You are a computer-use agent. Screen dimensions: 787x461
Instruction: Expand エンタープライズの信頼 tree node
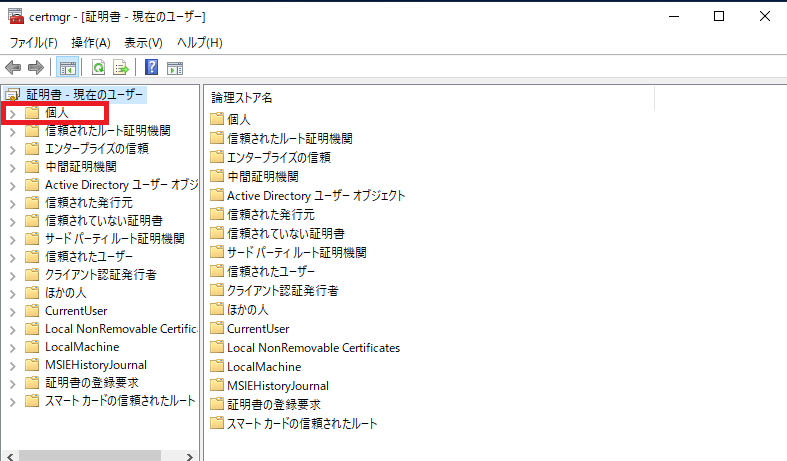click(13, 150)
